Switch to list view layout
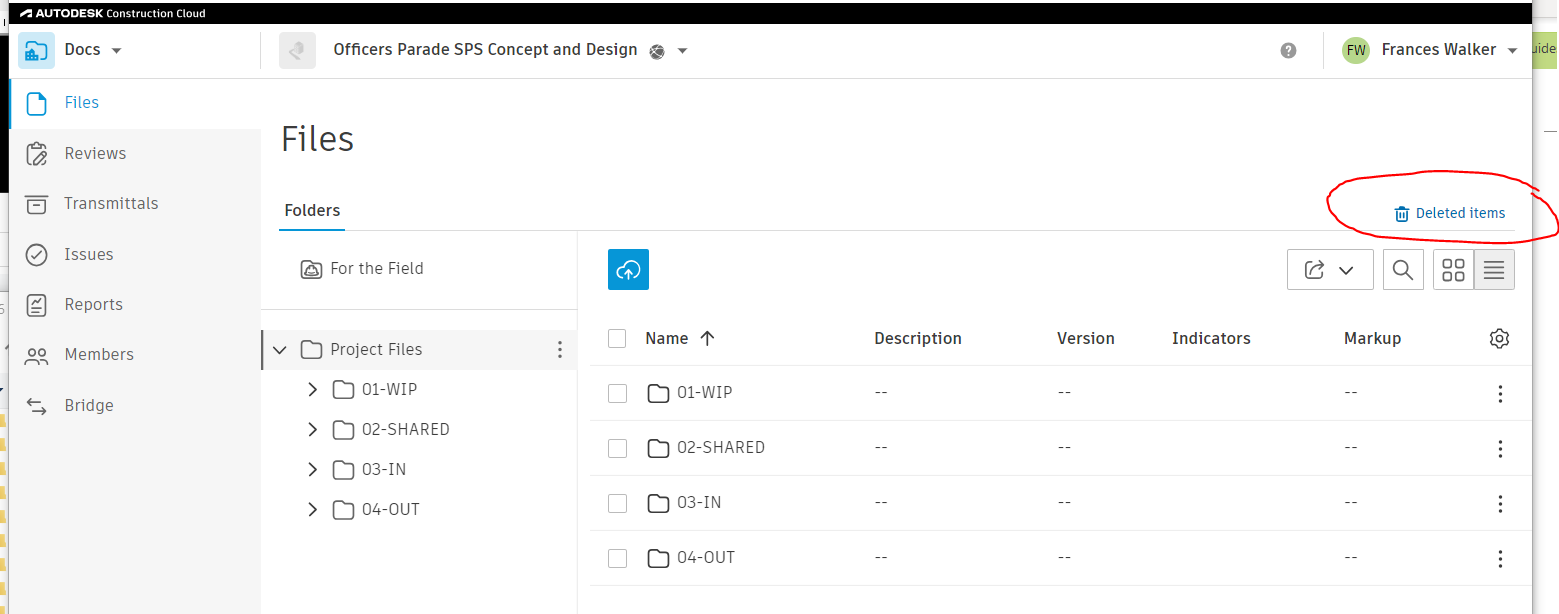 click(x=1494, y=270)
